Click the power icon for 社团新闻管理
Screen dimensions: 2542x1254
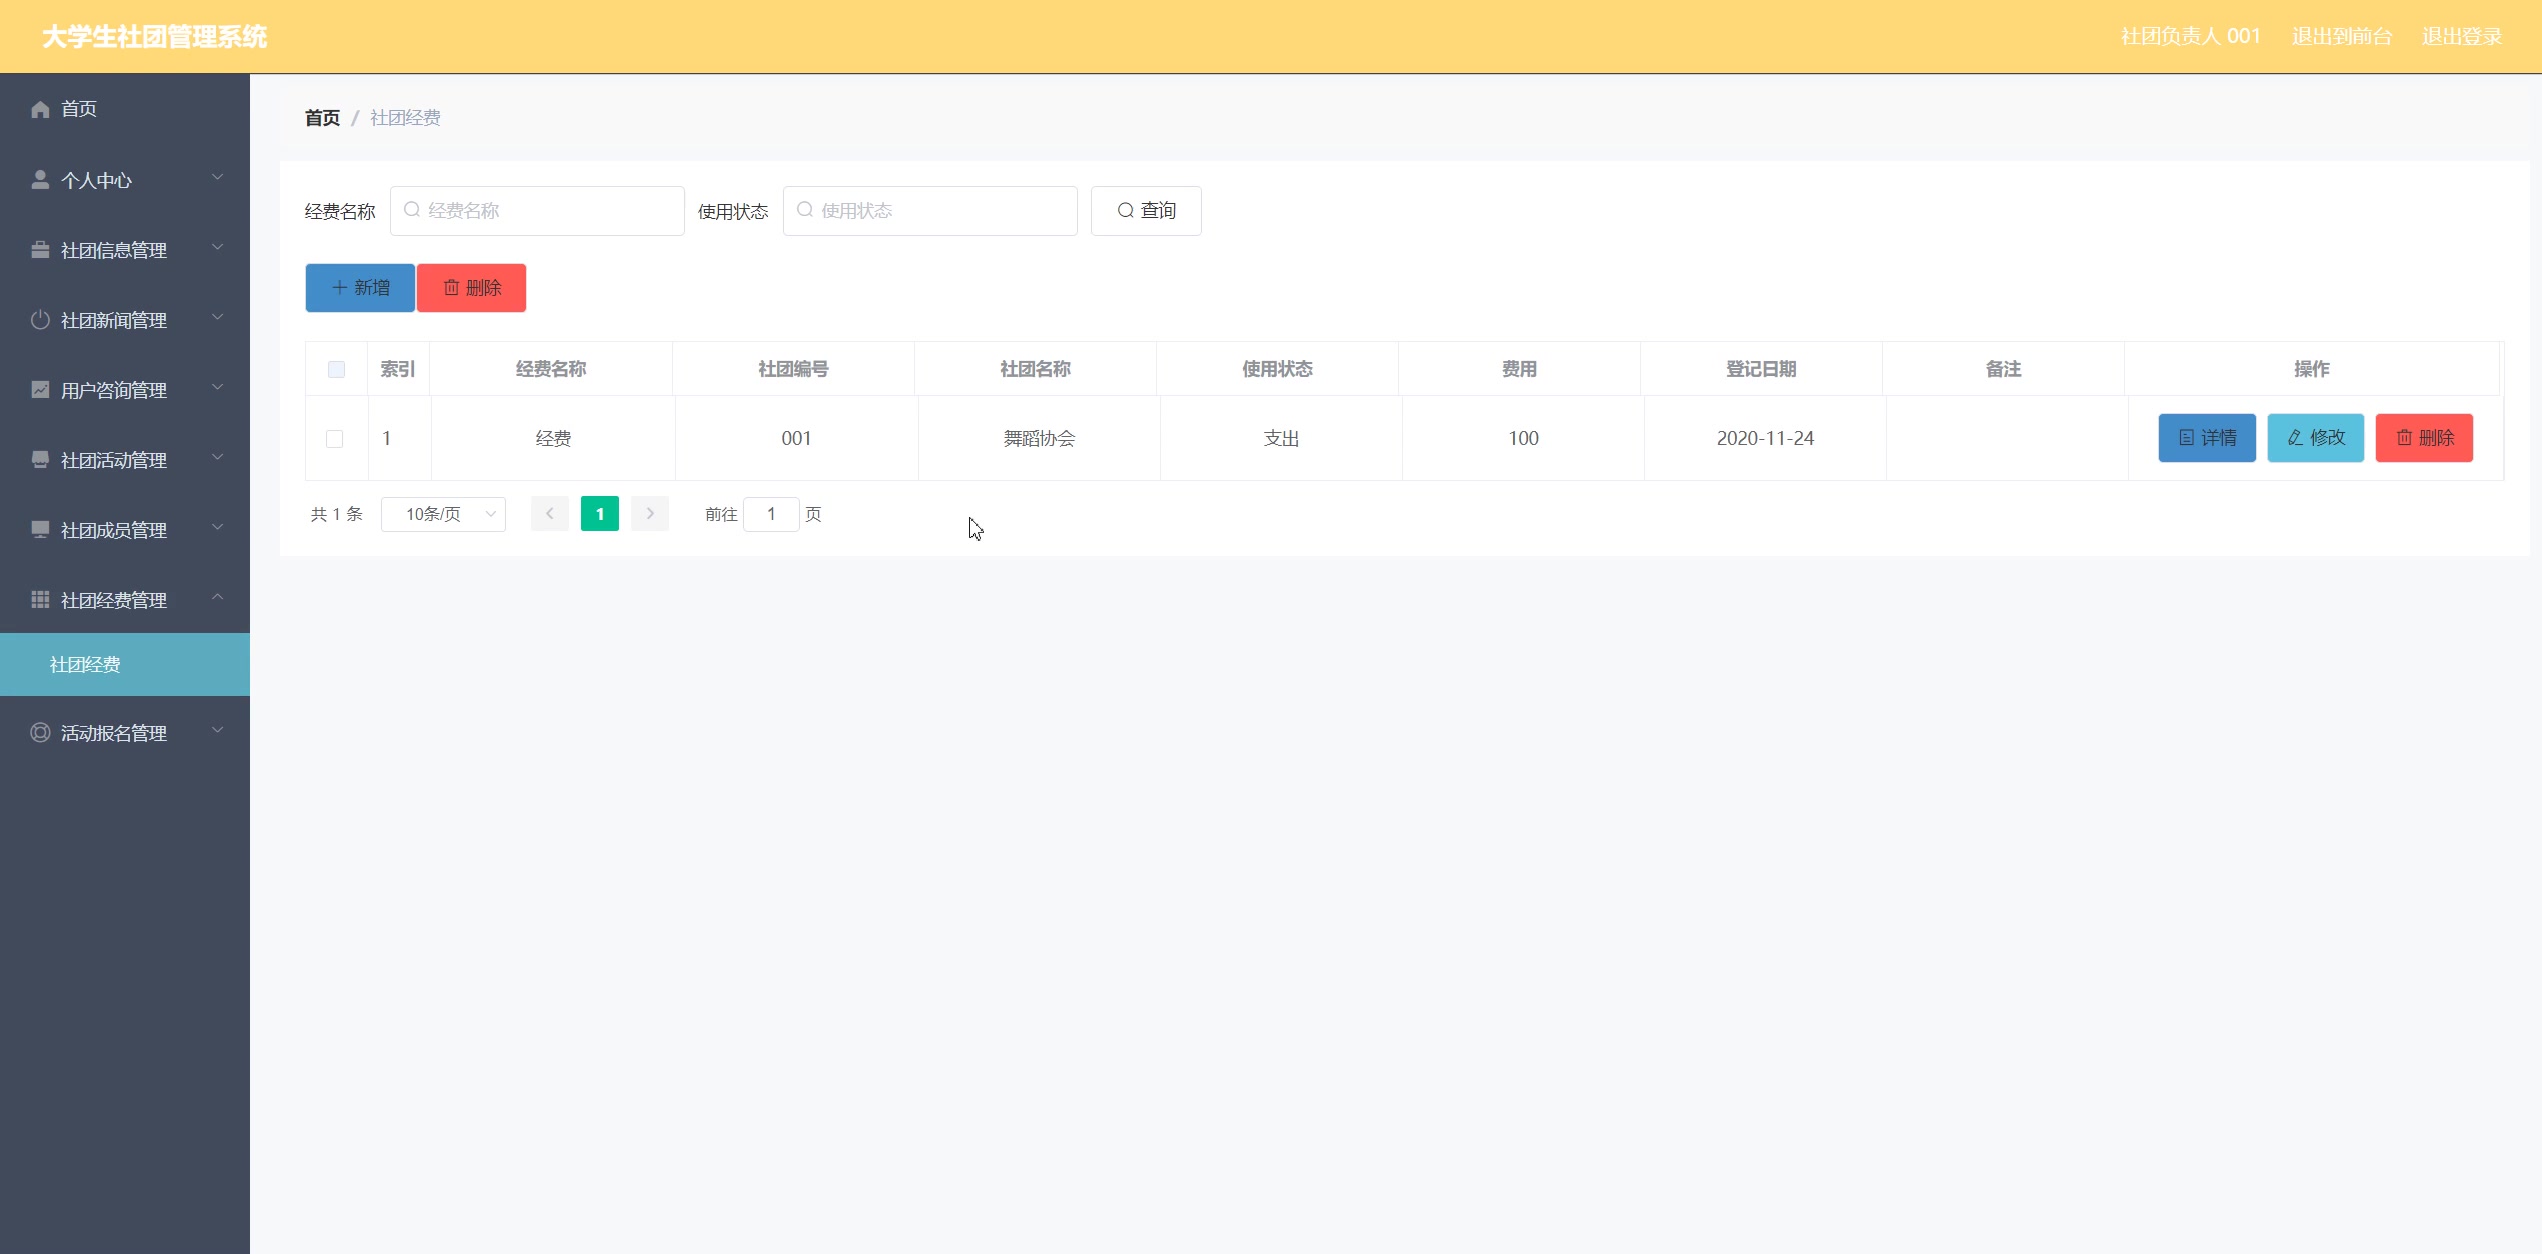[40, 320]
